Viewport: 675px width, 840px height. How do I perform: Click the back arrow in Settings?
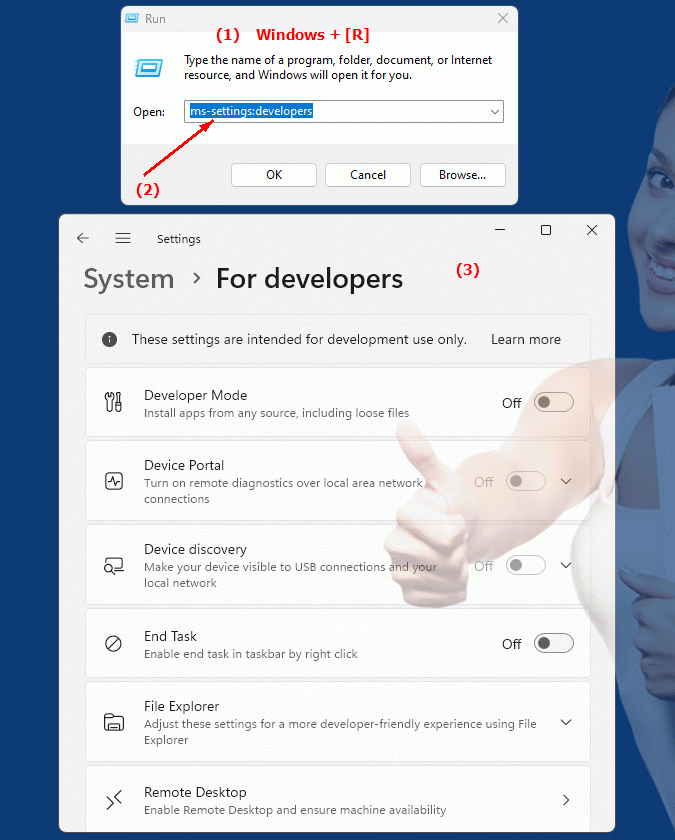point(82,238)
